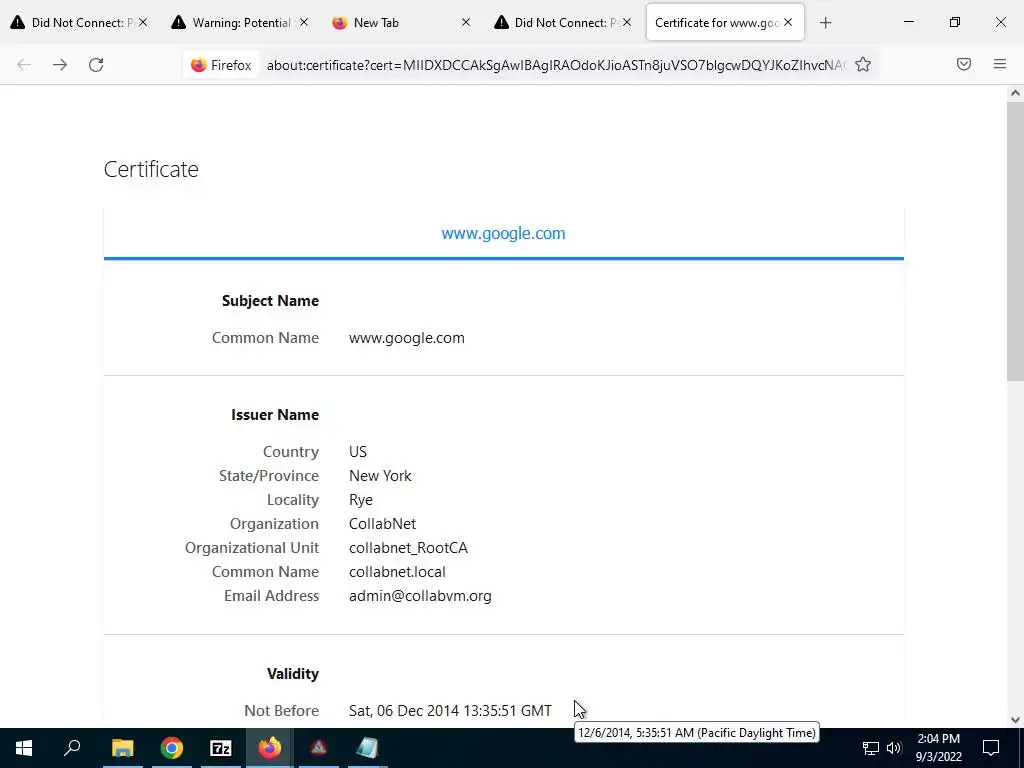Open a new tab with the plus button
This screenshot has height=768, width=1024.
[x=825, y=23]
